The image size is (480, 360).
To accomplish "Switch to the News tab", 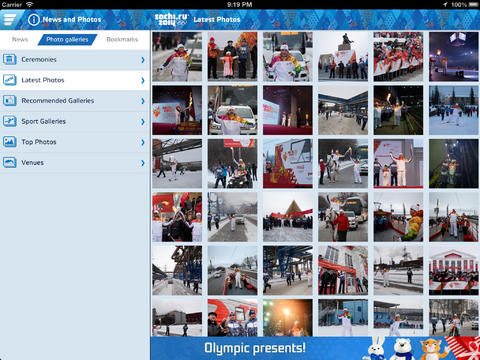I will (x=20, y=39).
